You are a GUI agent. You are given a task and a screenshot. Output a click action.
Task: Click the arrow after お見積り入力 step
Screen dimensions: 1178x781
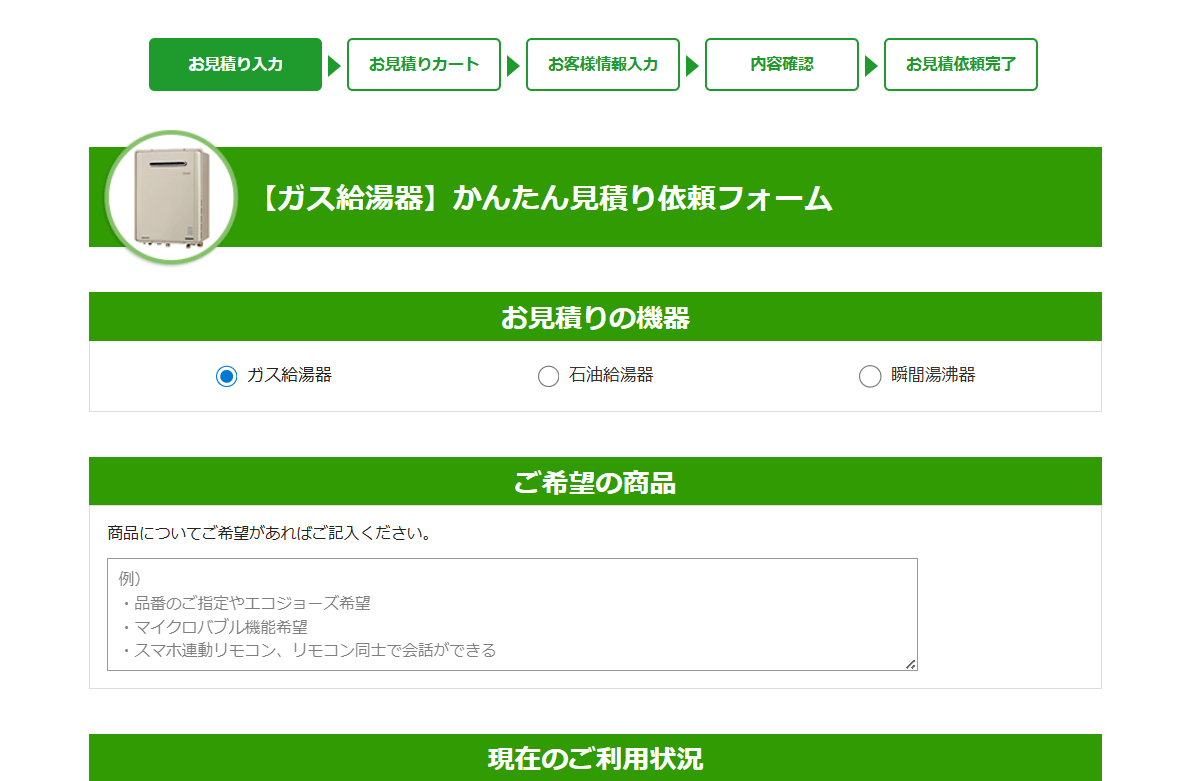tap(335, 66)
